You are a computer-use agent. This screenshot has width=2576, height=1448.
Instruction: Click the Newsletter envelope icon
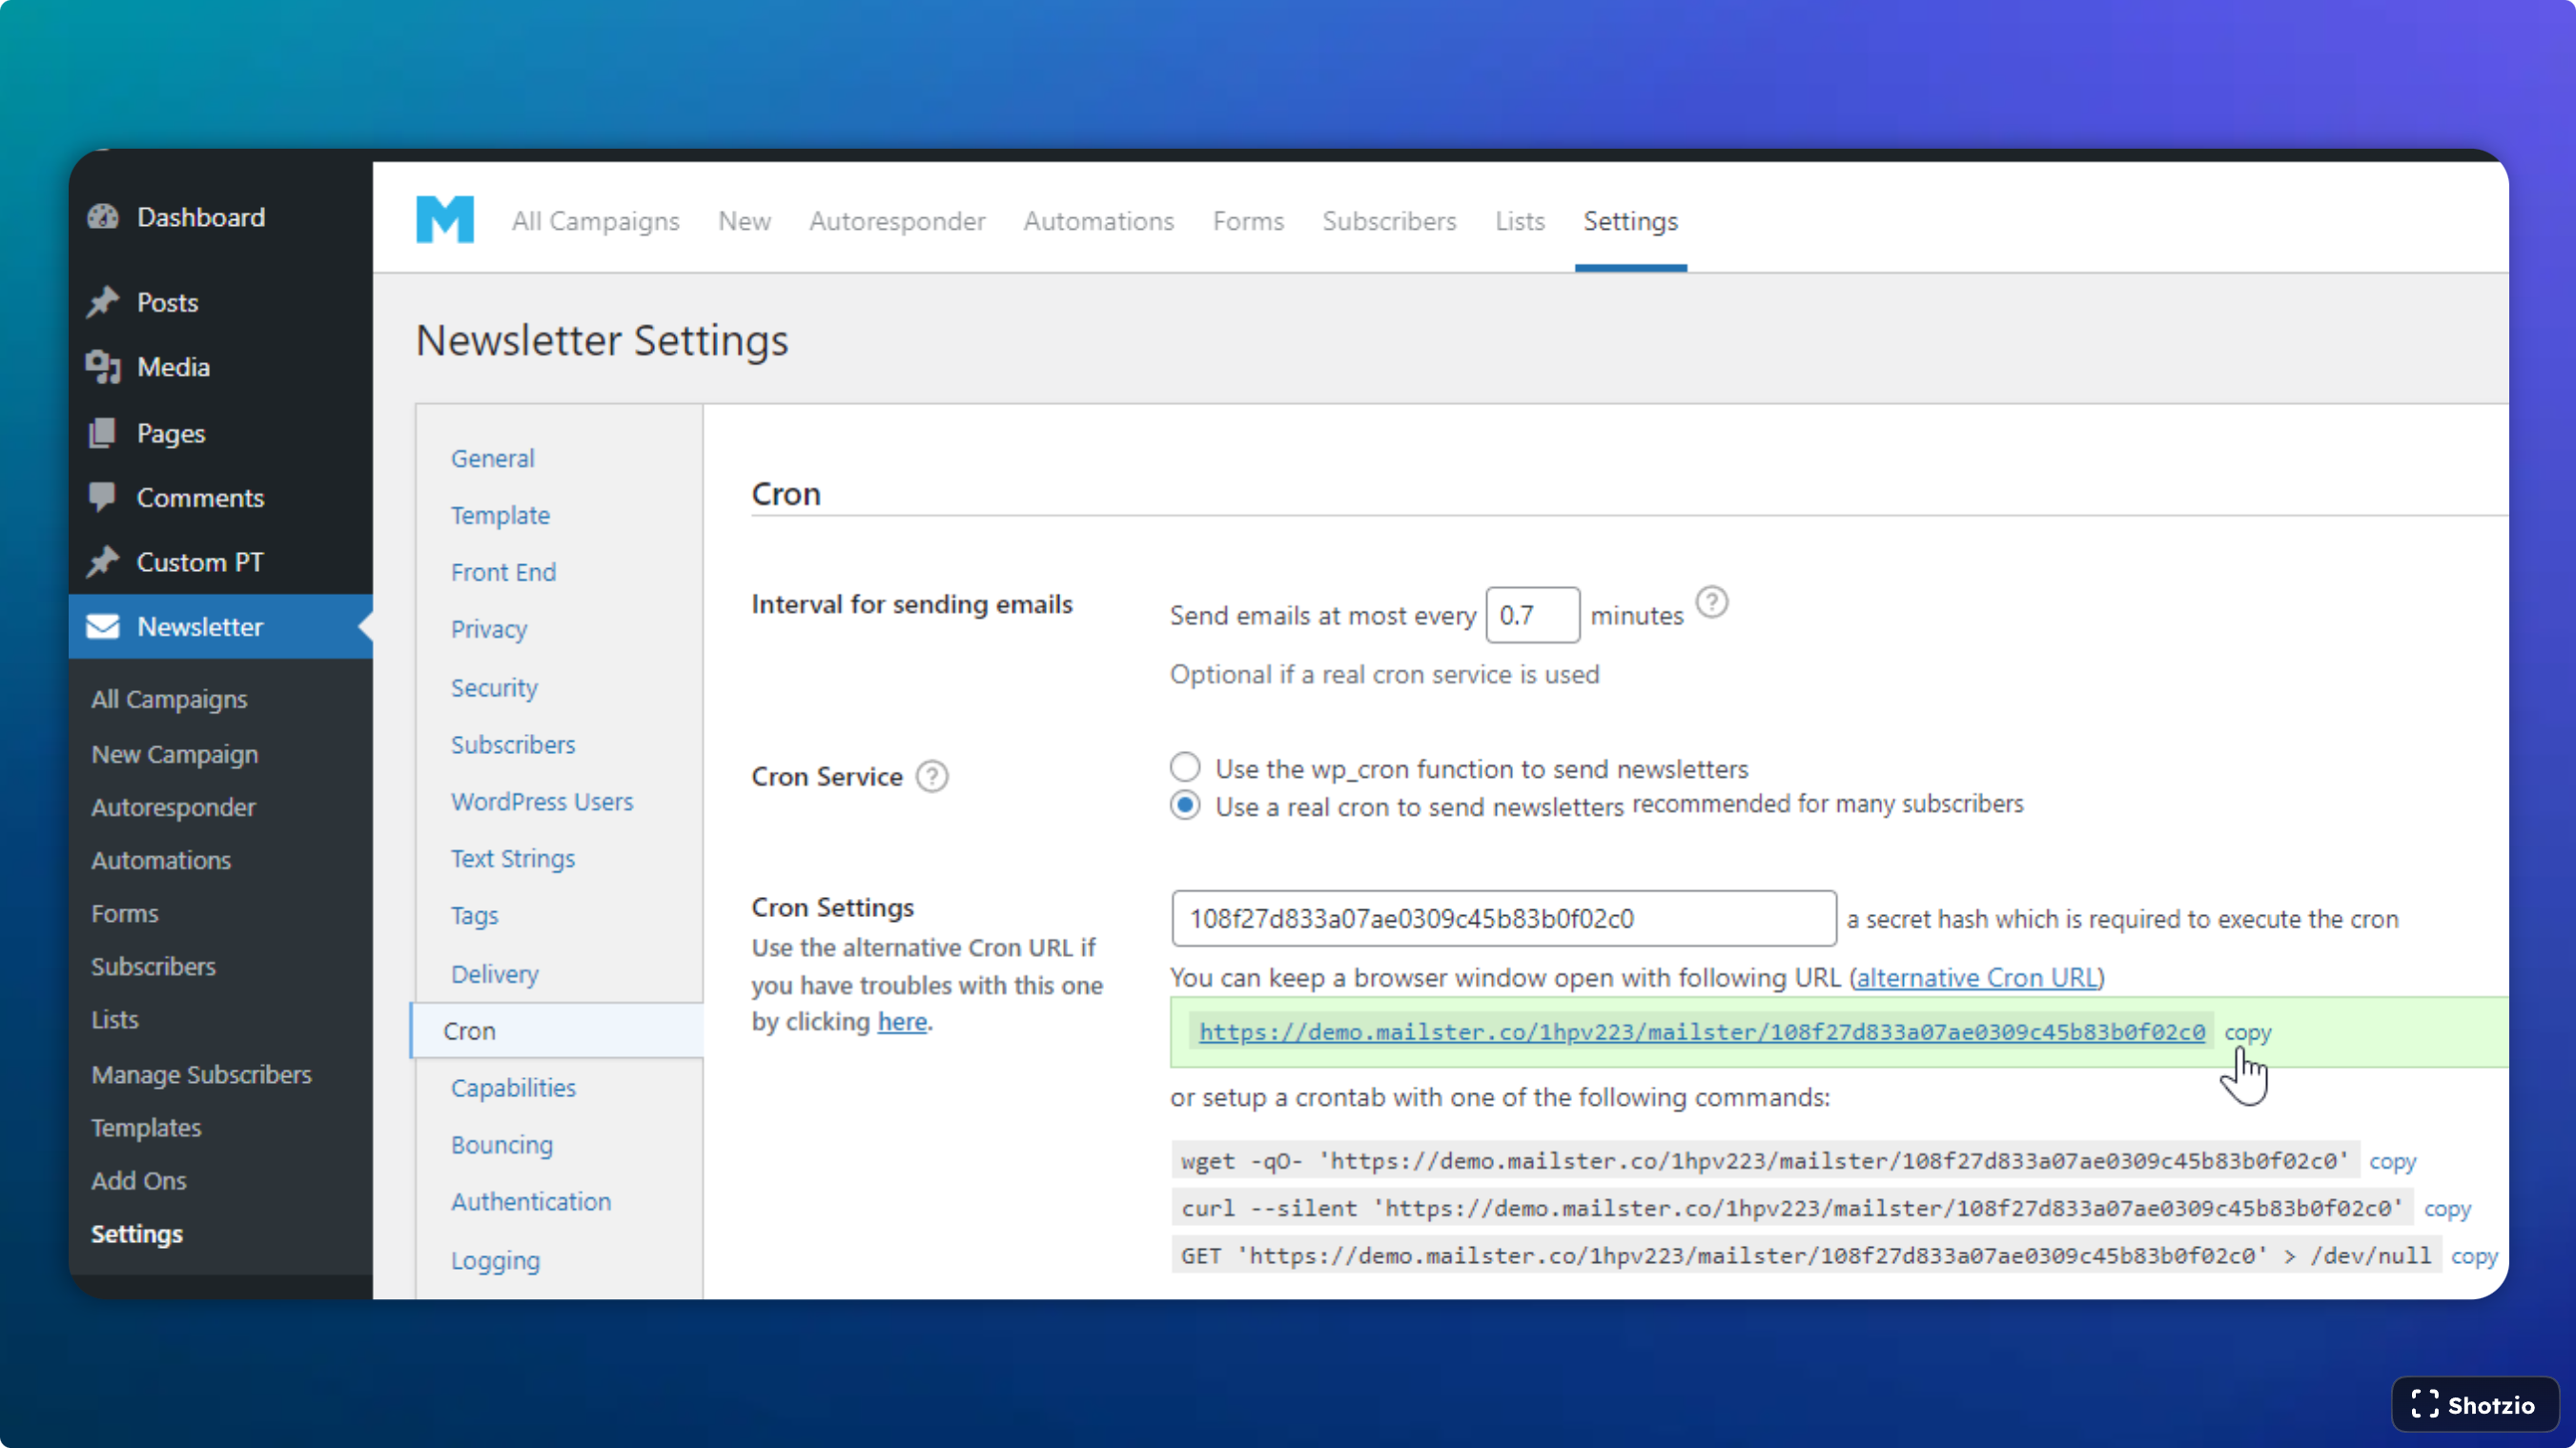pyautogui.click(x=103, y=627)
